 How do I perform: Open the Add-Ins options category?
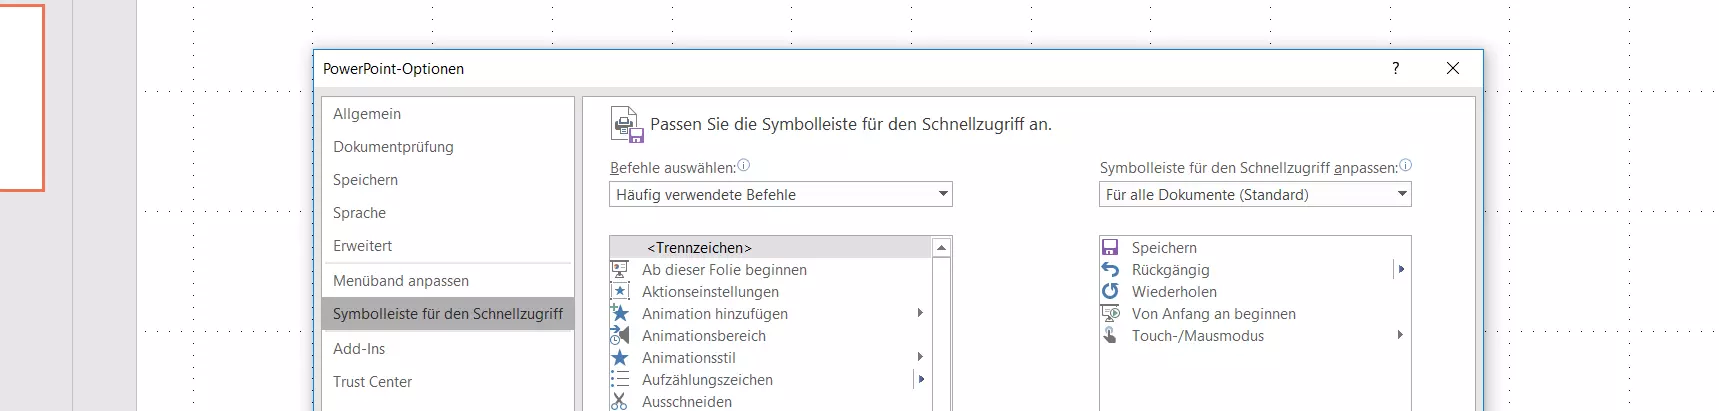[448, 349]
